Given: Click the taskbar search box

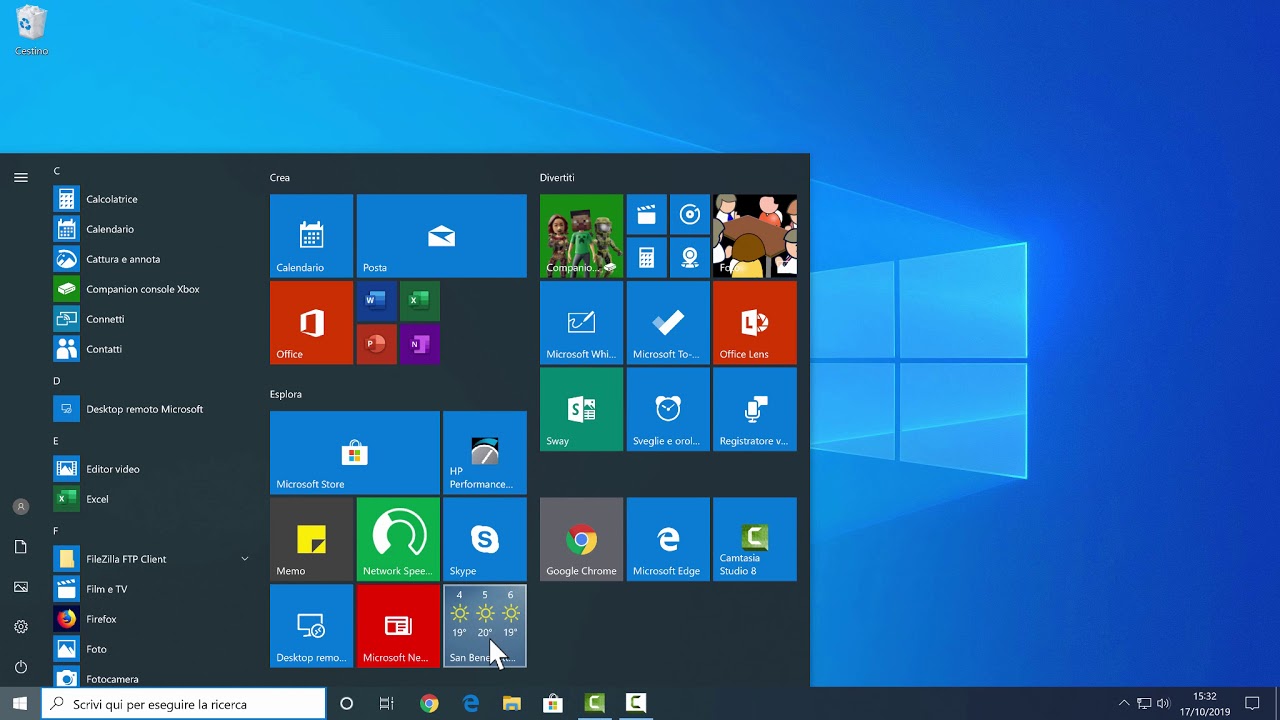Looking at the screenshot, I should pos(185,704).
